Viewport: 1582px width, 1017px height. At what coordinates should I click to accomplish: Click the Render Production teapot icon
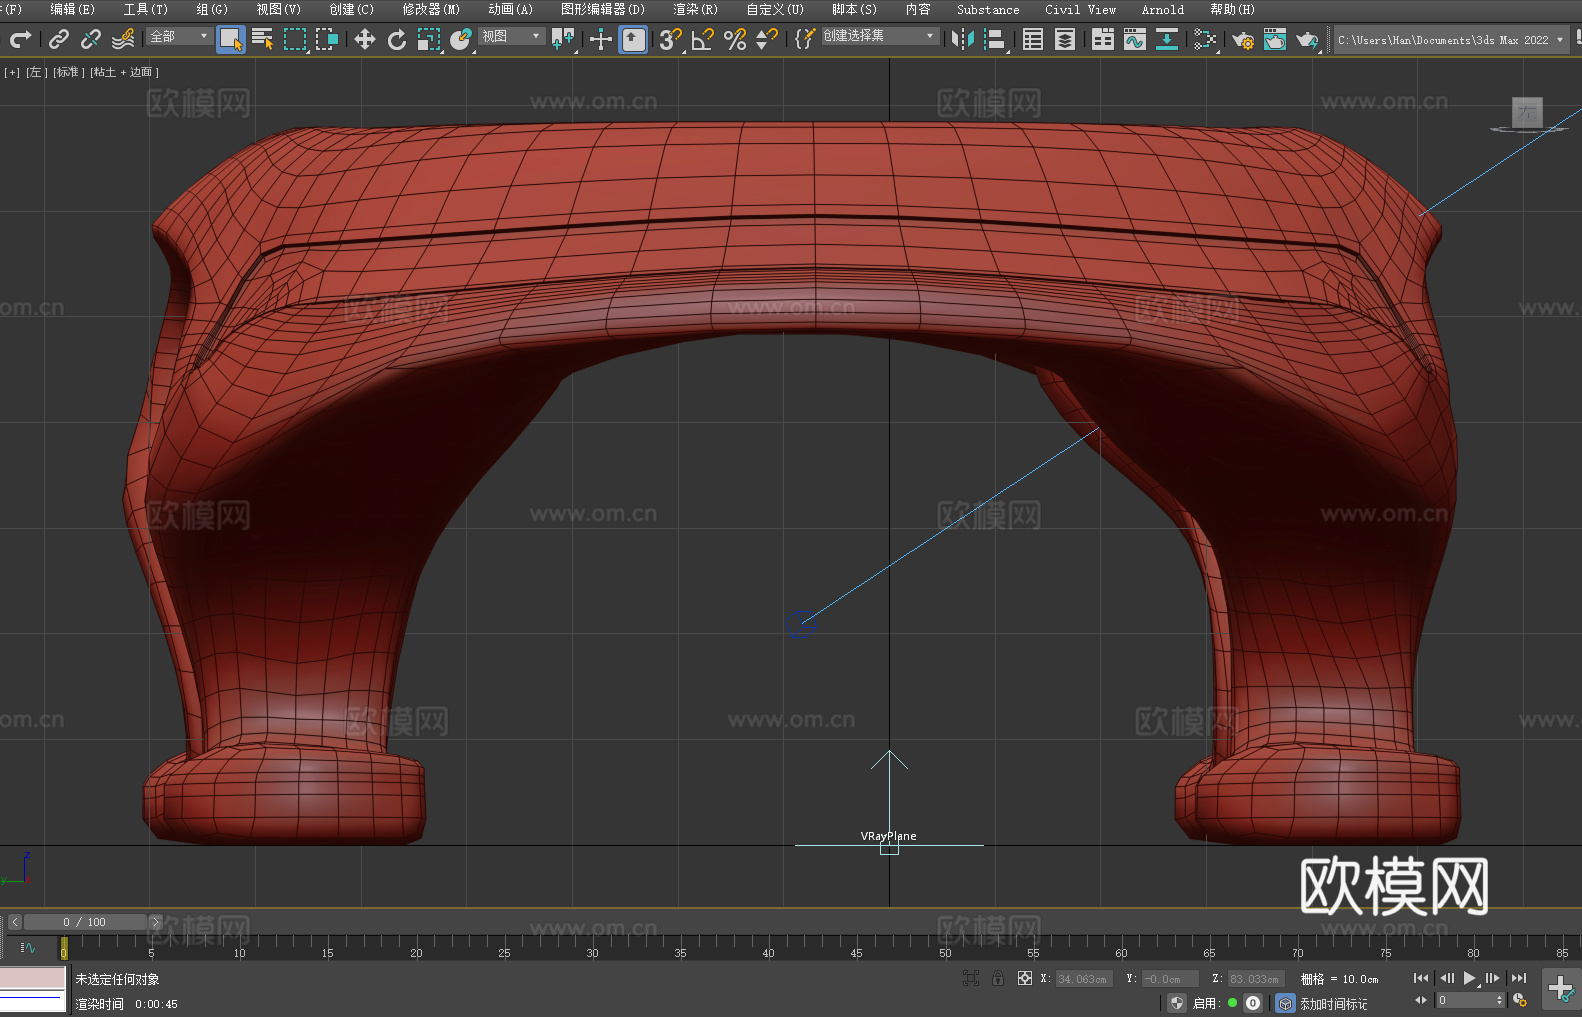click(1307, 39)
